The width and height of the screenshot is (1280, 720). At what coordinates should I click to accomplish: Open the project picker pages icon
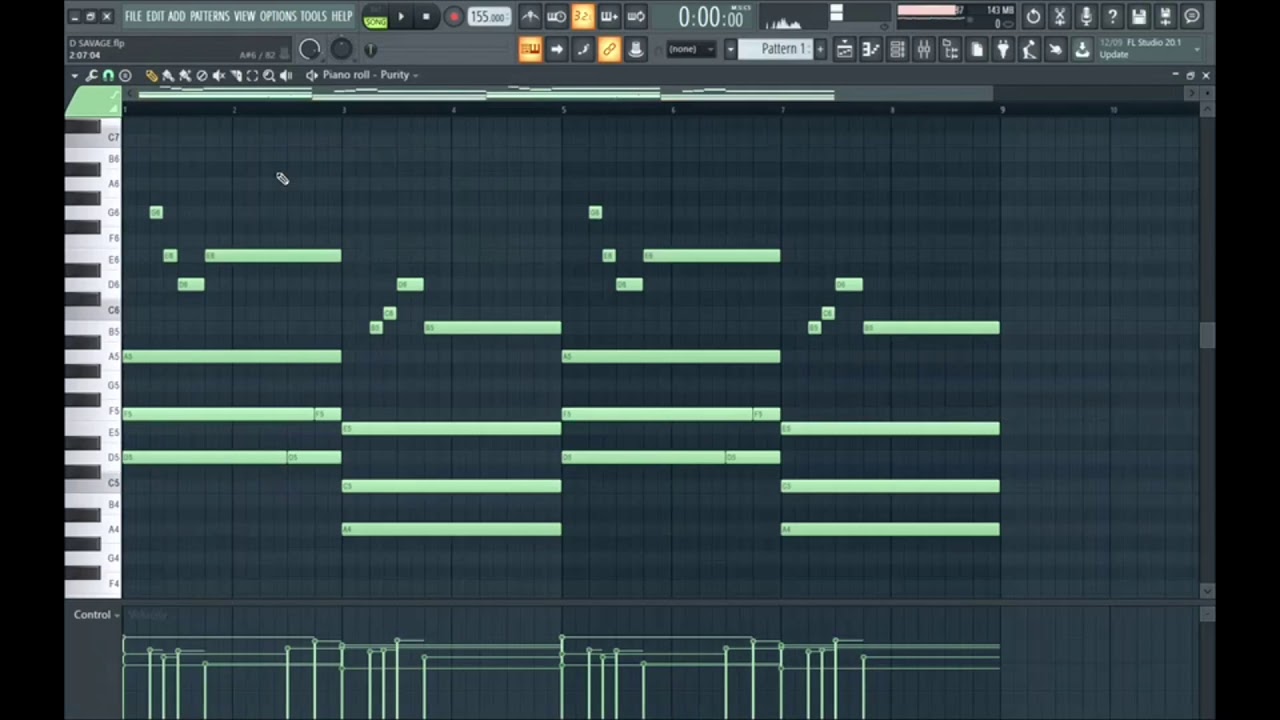tap(976, 49)
